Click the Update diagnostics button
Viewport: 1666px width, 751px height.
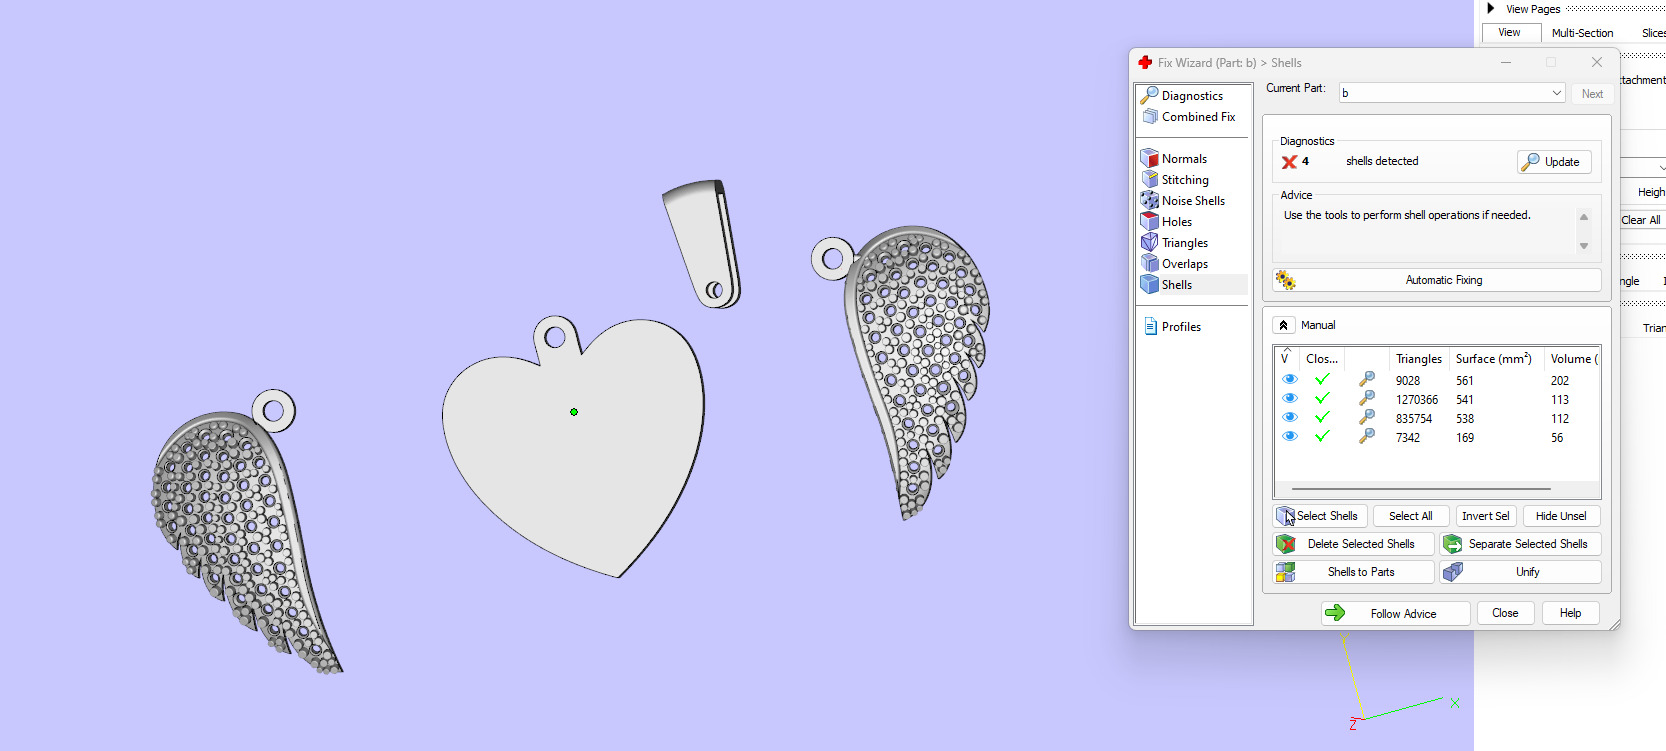click(1554, 162)
